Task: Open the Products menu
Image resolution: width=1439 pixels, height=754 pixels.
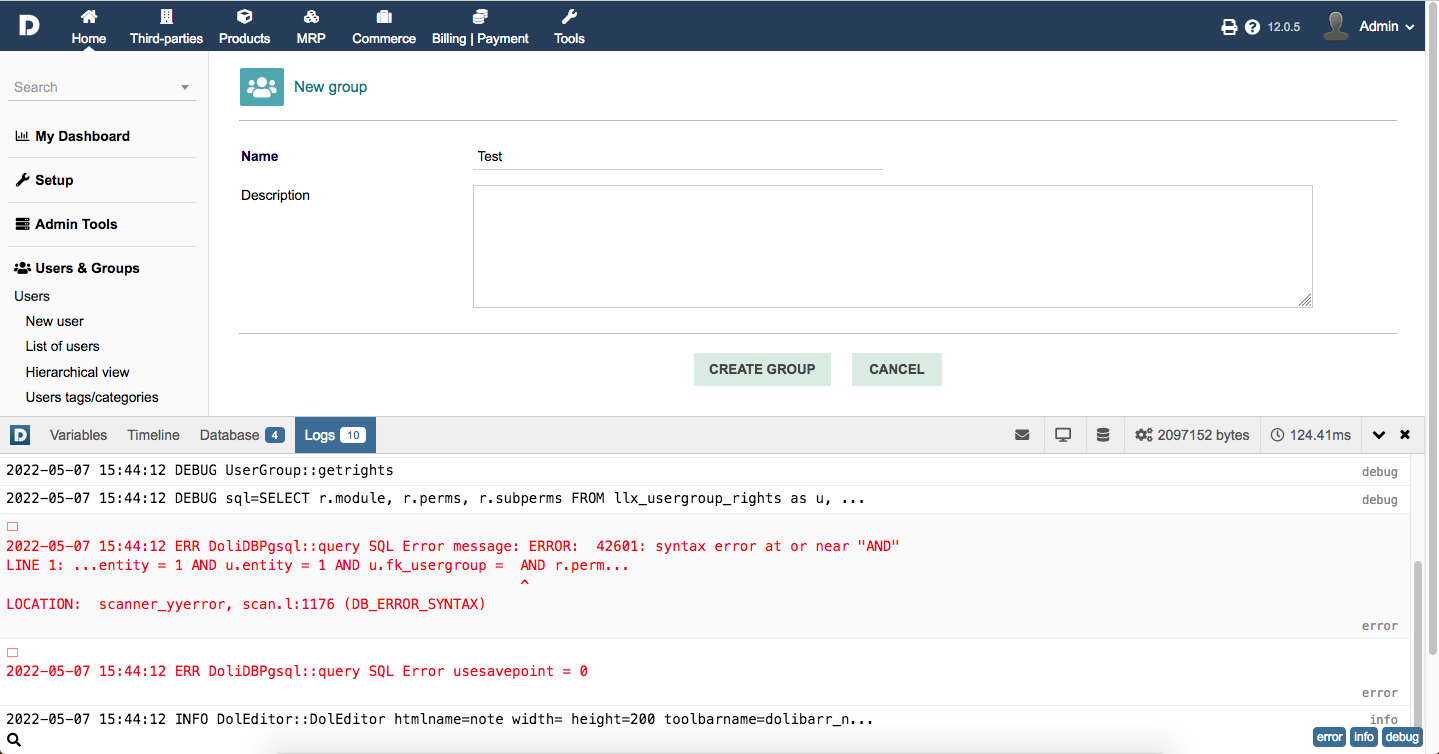Action: click(x=245, y=27)
